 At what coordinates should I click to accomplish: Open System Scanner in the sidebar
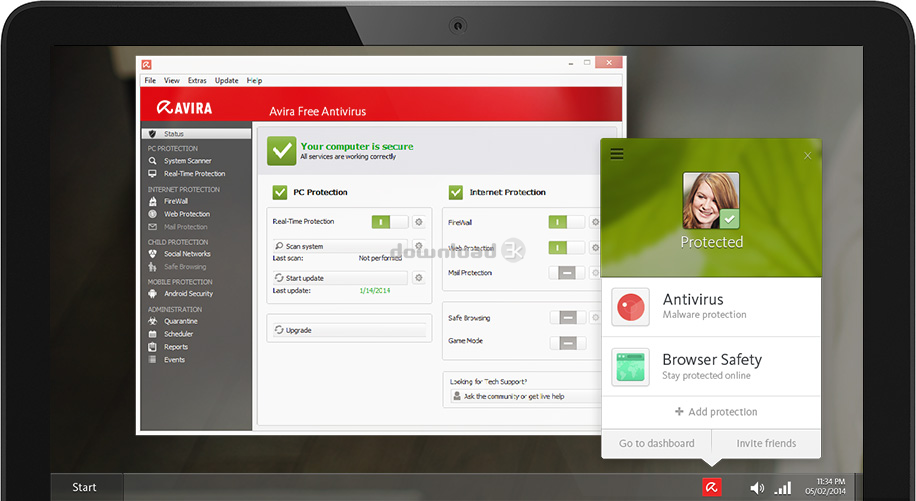click(187, 161)
